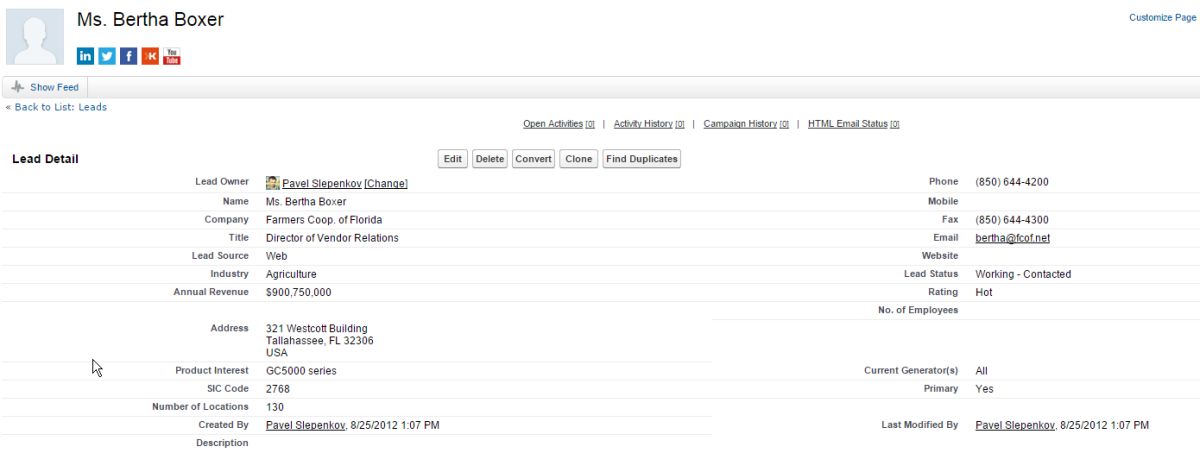Select Current Generator(s) value All
1200x453 pixels.
point(981,371)
